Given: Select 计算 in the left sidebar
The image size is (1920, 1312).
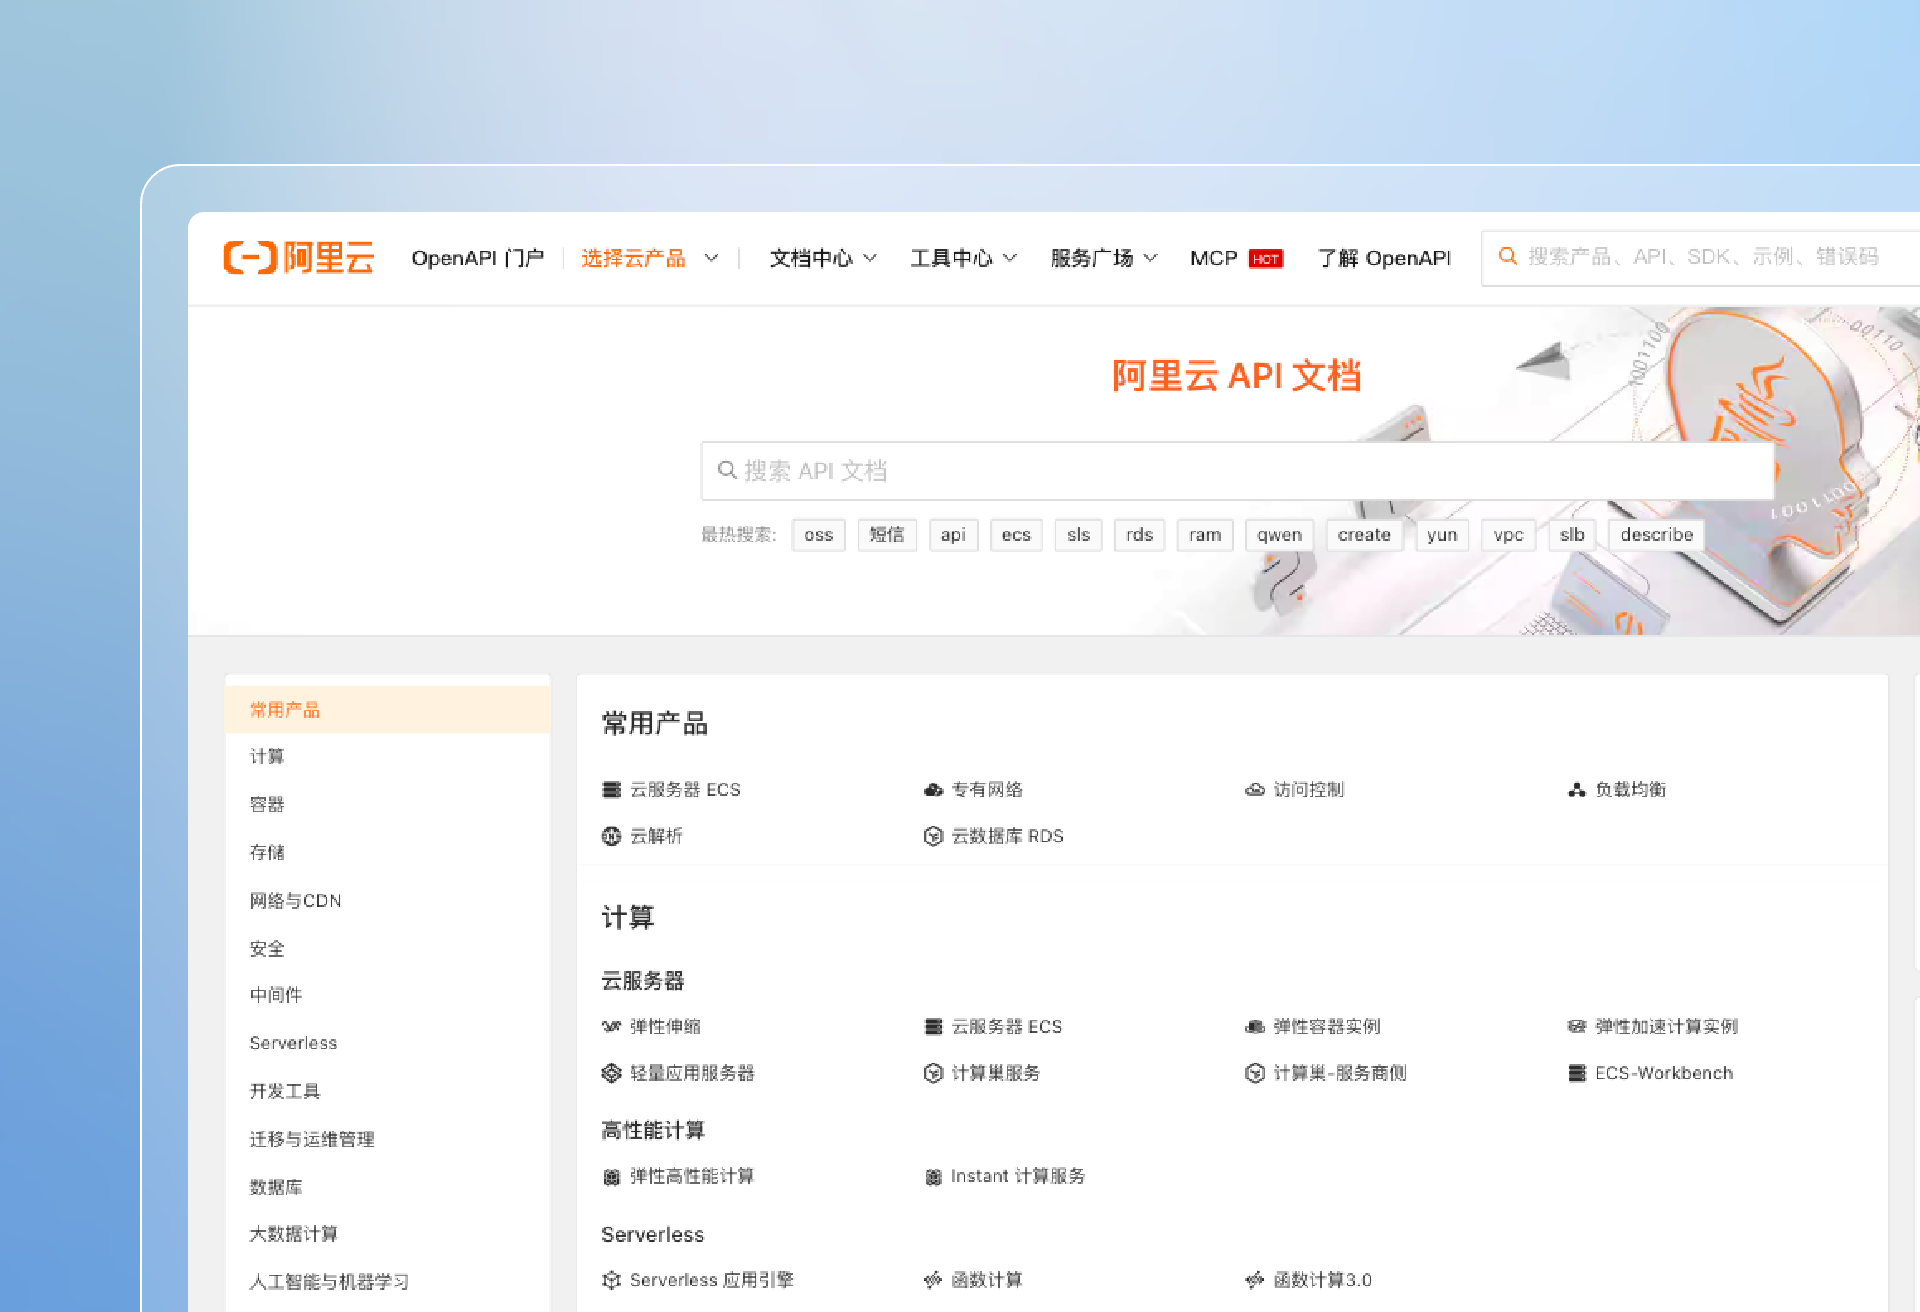Looking at the screenshot, I should [x=388, y=757].
